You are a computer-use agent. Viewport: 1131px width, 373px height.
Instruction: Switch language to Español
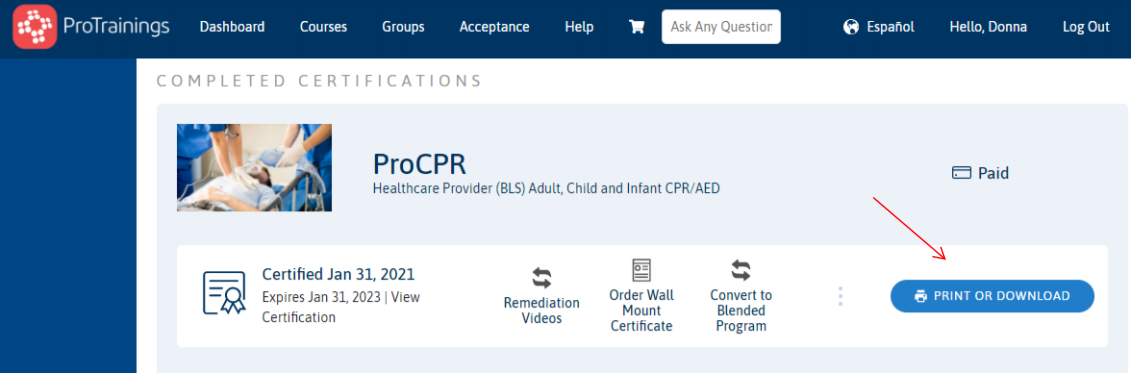click(890, 27)
